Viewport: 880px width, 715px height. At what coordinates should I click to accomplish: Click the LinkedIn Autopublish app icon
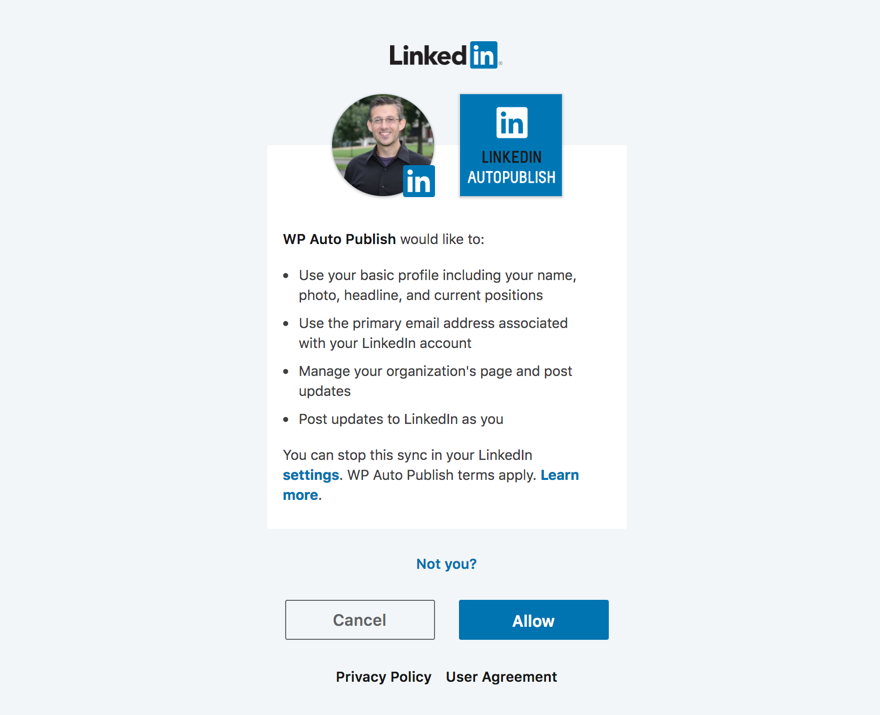[x=510, y=144]
